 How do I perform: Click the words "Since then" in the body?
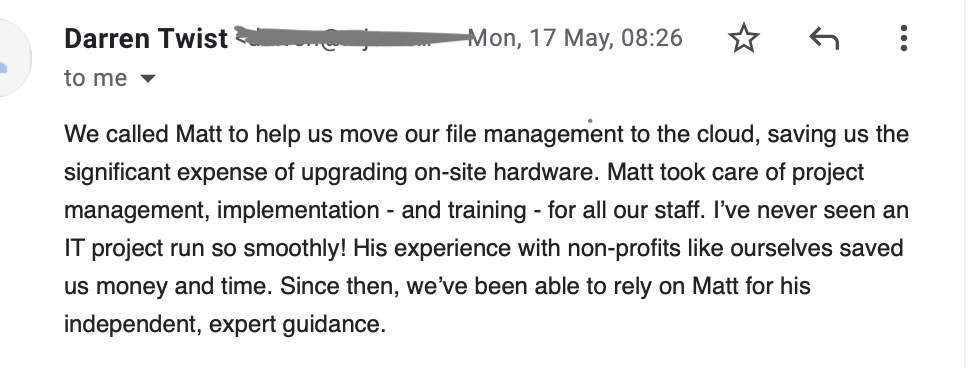click(x=340, y=287)
